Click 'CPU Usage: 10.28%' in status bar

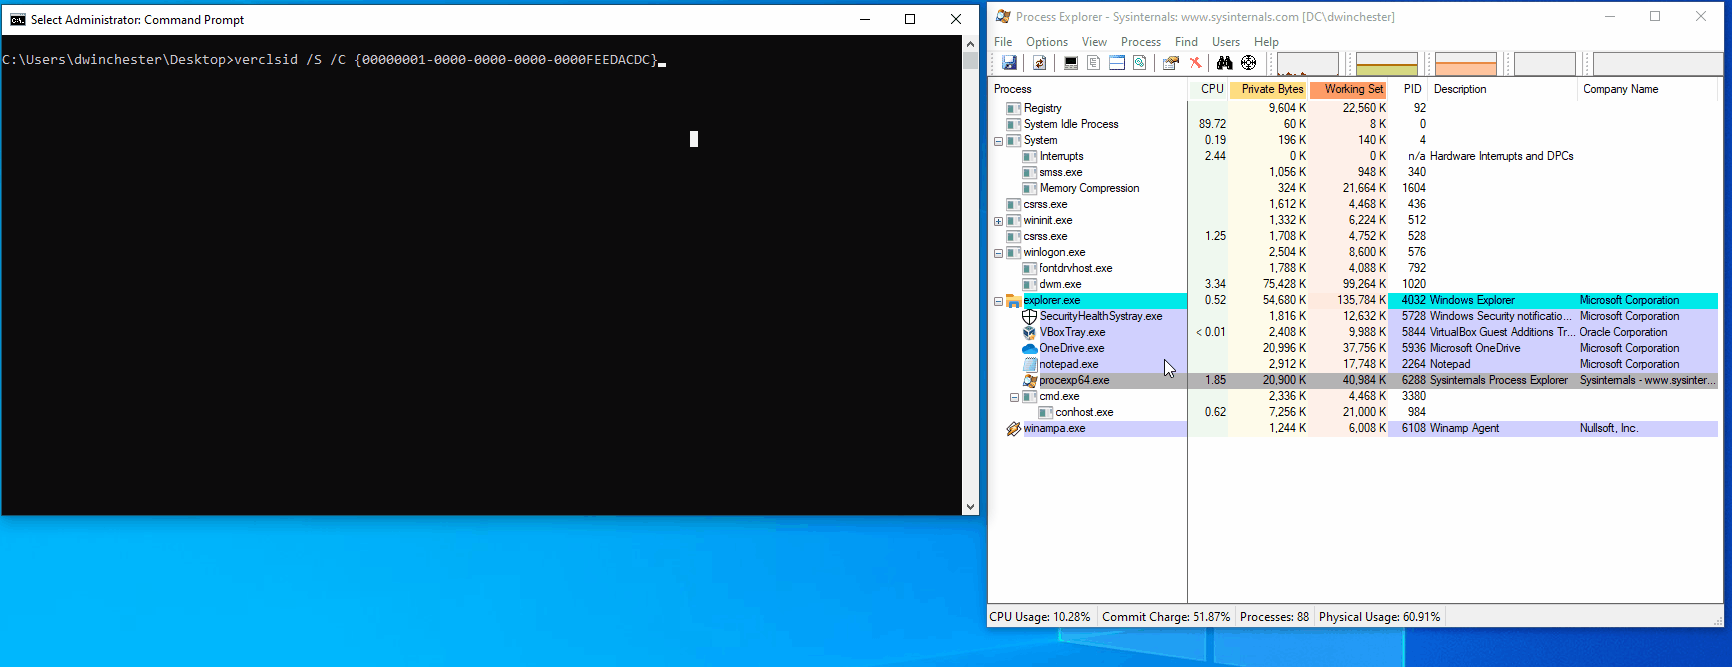(1040, 617)
